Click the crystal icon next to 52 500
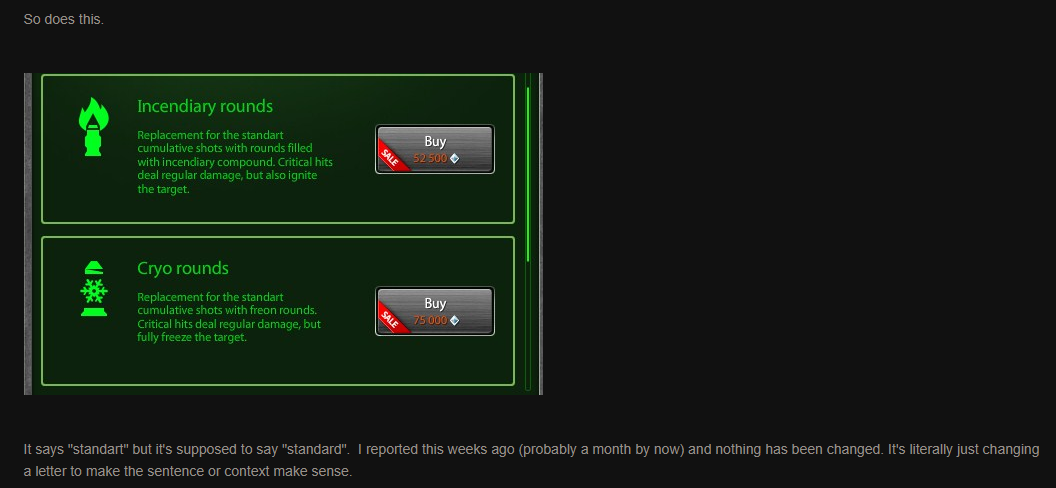This screenshot has height=488, width=1056. (x=455, y=158)
